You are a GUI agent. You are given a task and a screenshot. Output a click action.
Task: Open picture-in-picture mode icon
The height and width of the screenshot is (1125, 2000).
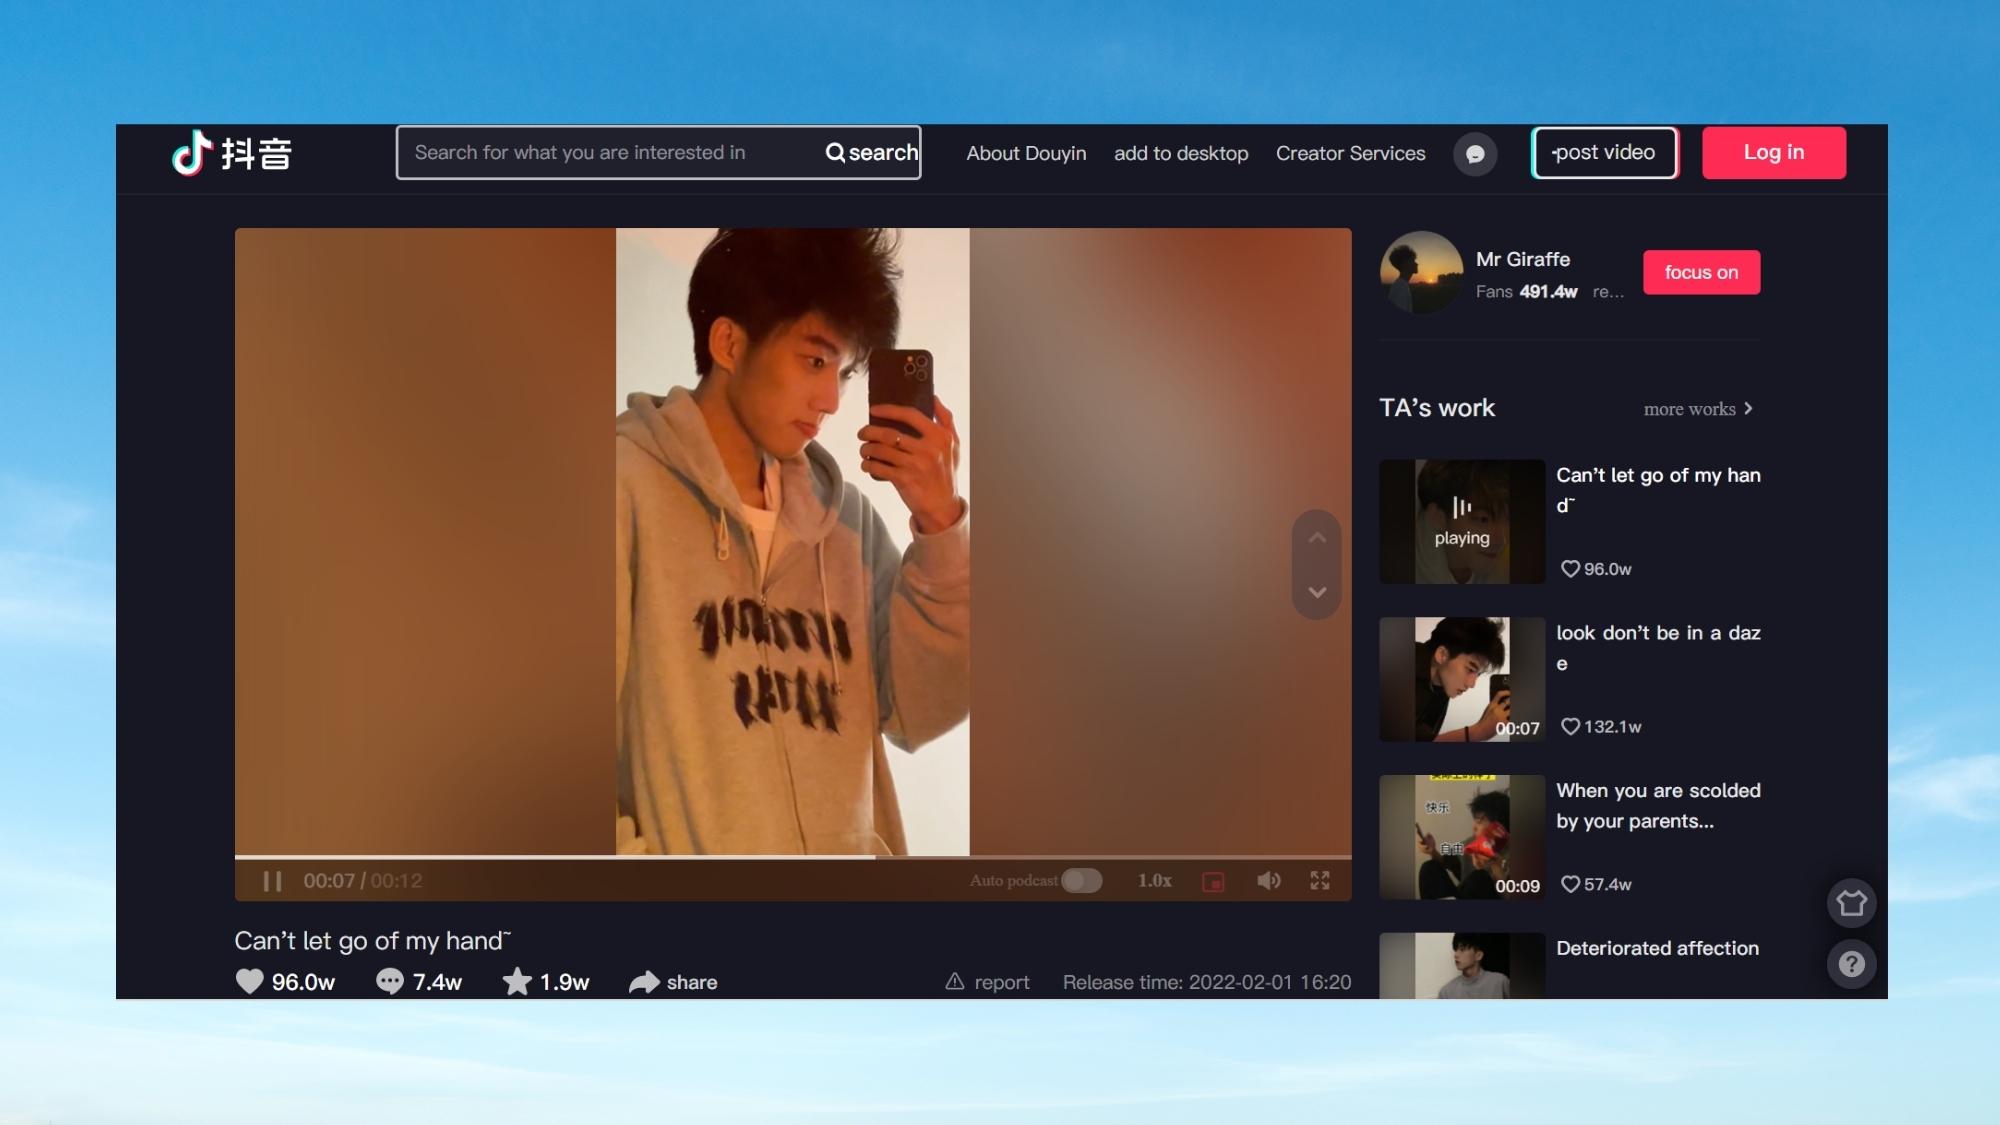click(x=1213, y=880)
